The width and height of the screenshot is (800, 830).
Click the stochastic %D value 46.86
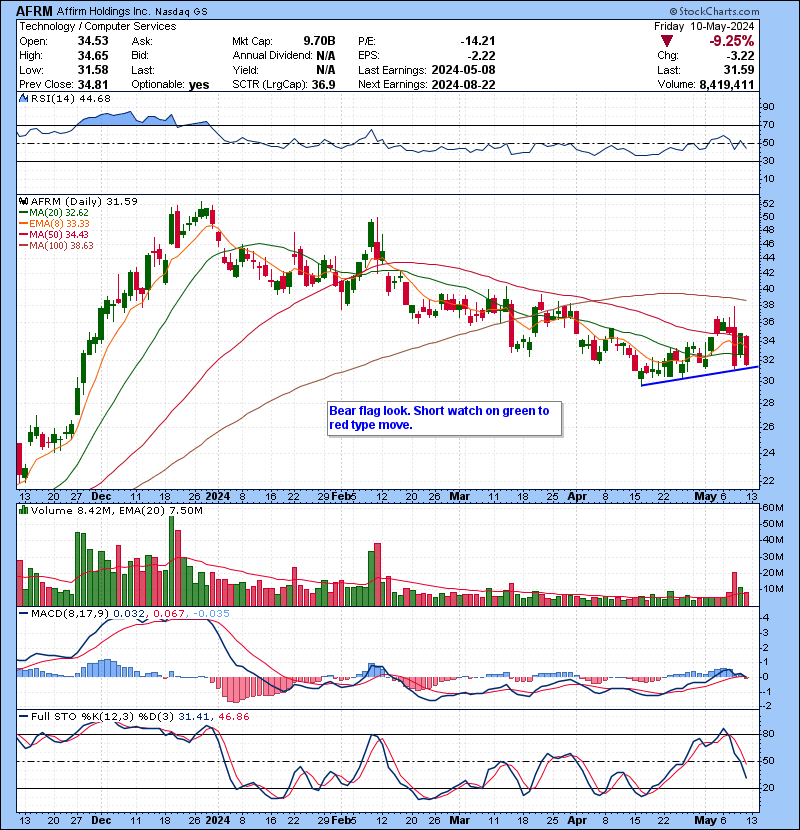point(232,716)
